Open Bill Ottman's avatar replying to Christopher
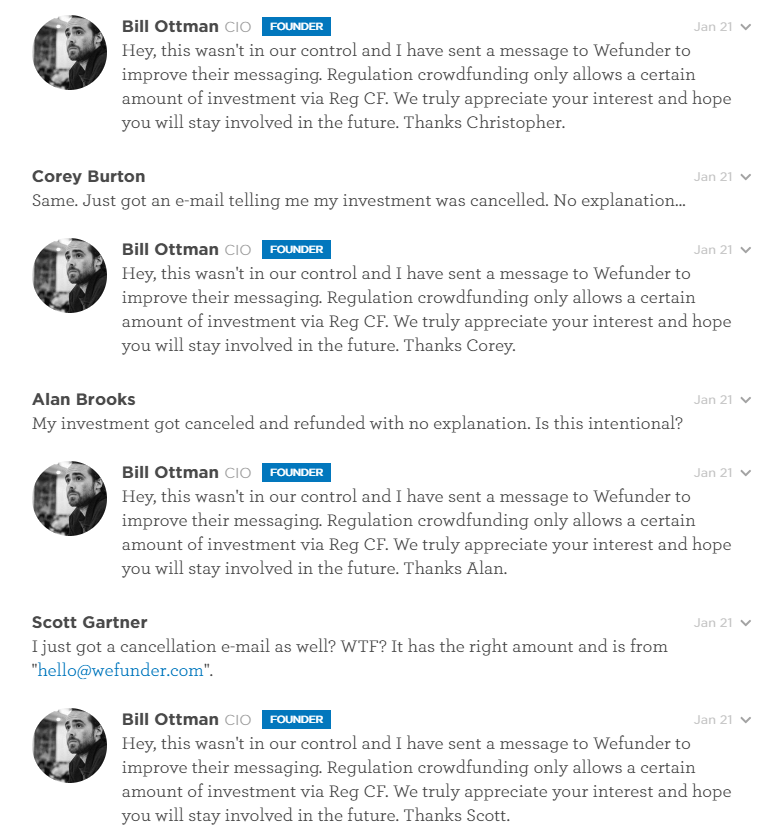The width and height of the screenshot is (783, 839). click(x=70, y=52)
